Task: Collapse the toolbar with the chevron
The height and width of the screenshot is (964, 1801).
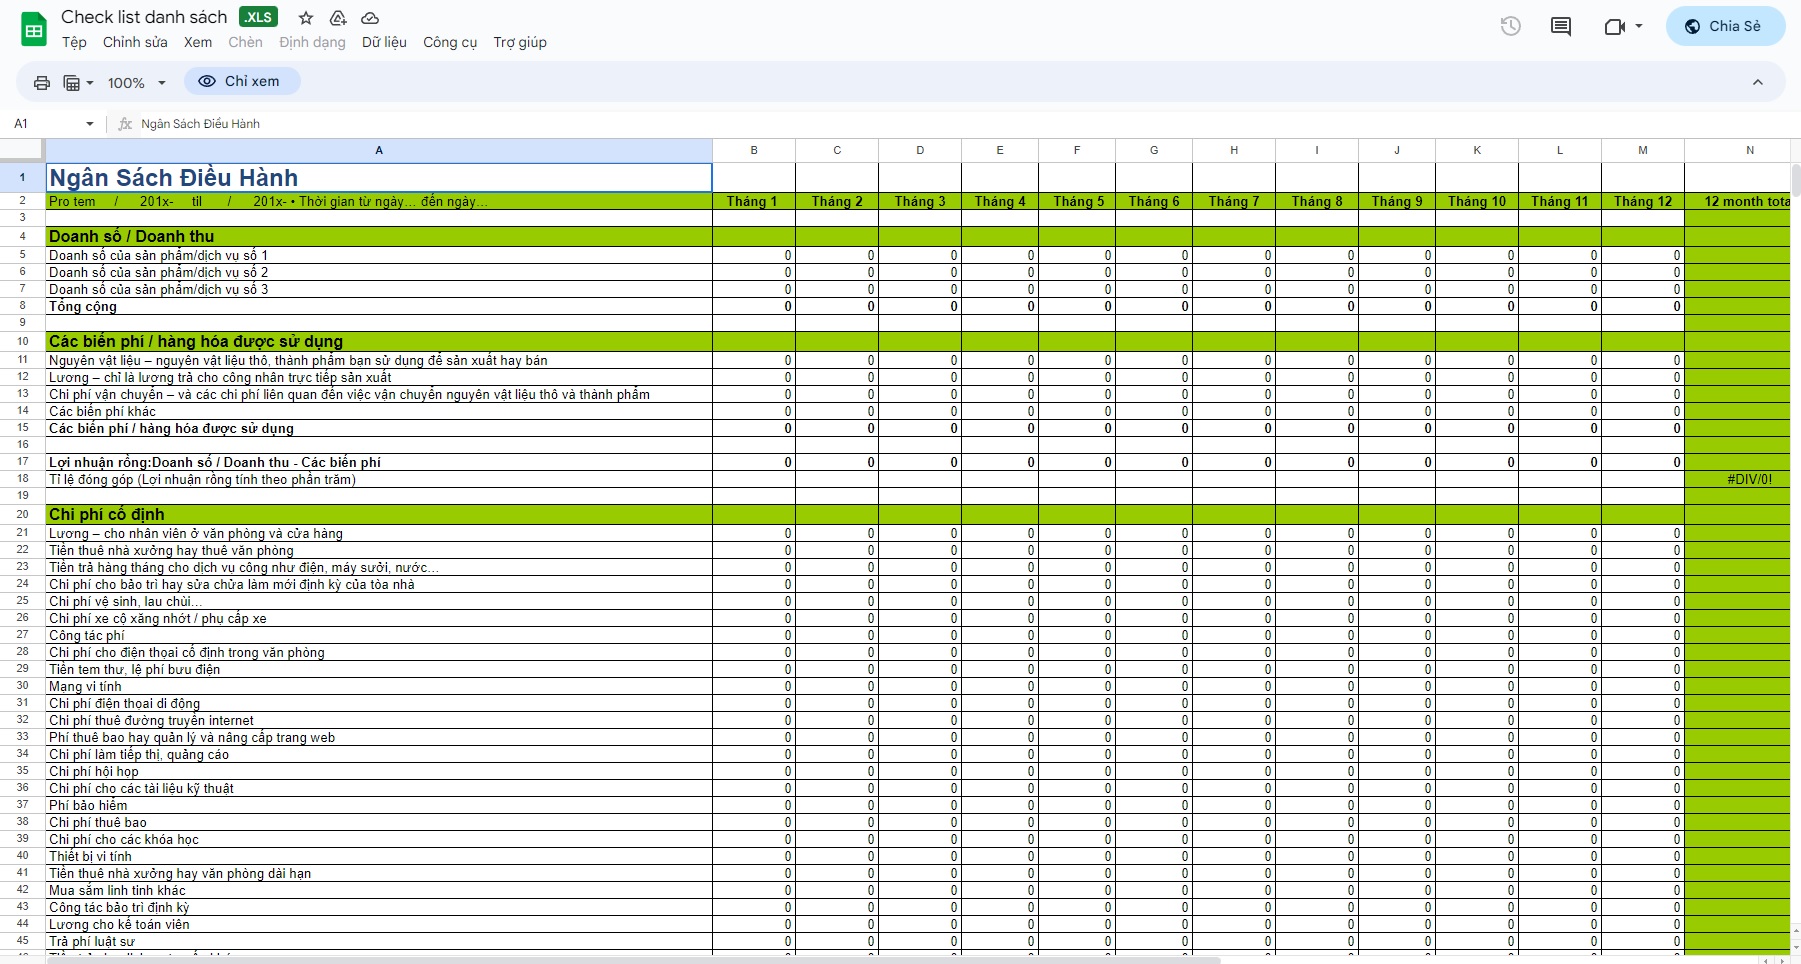Action: coord(1757,82)
